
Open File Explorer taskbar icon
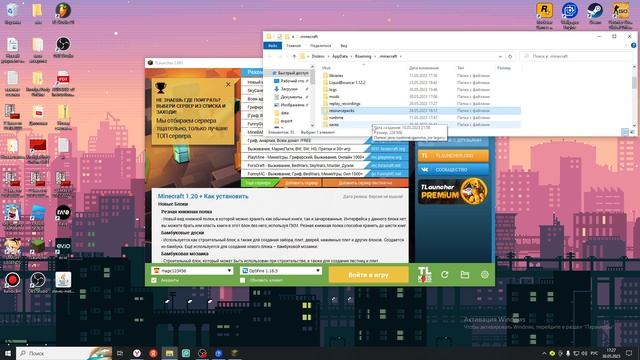[169, 353]
